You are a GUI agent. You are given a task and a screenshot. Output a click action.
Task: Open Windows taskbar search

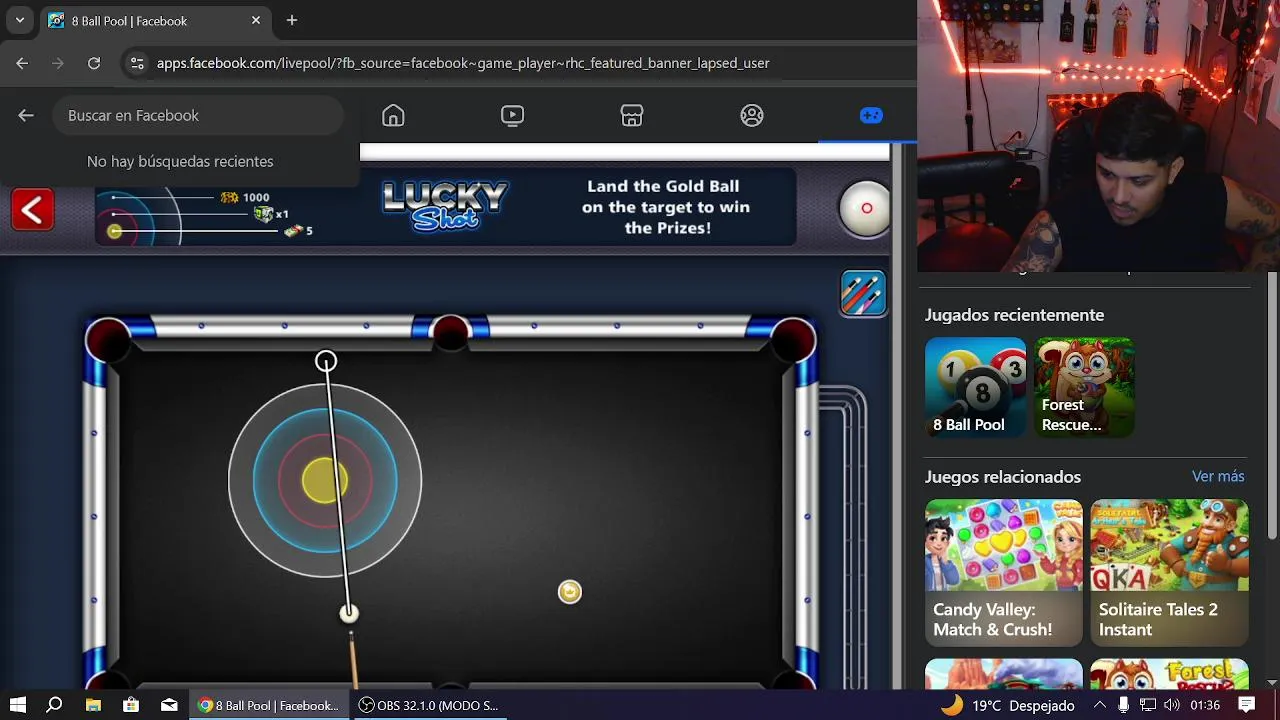[x=55, y=705]
